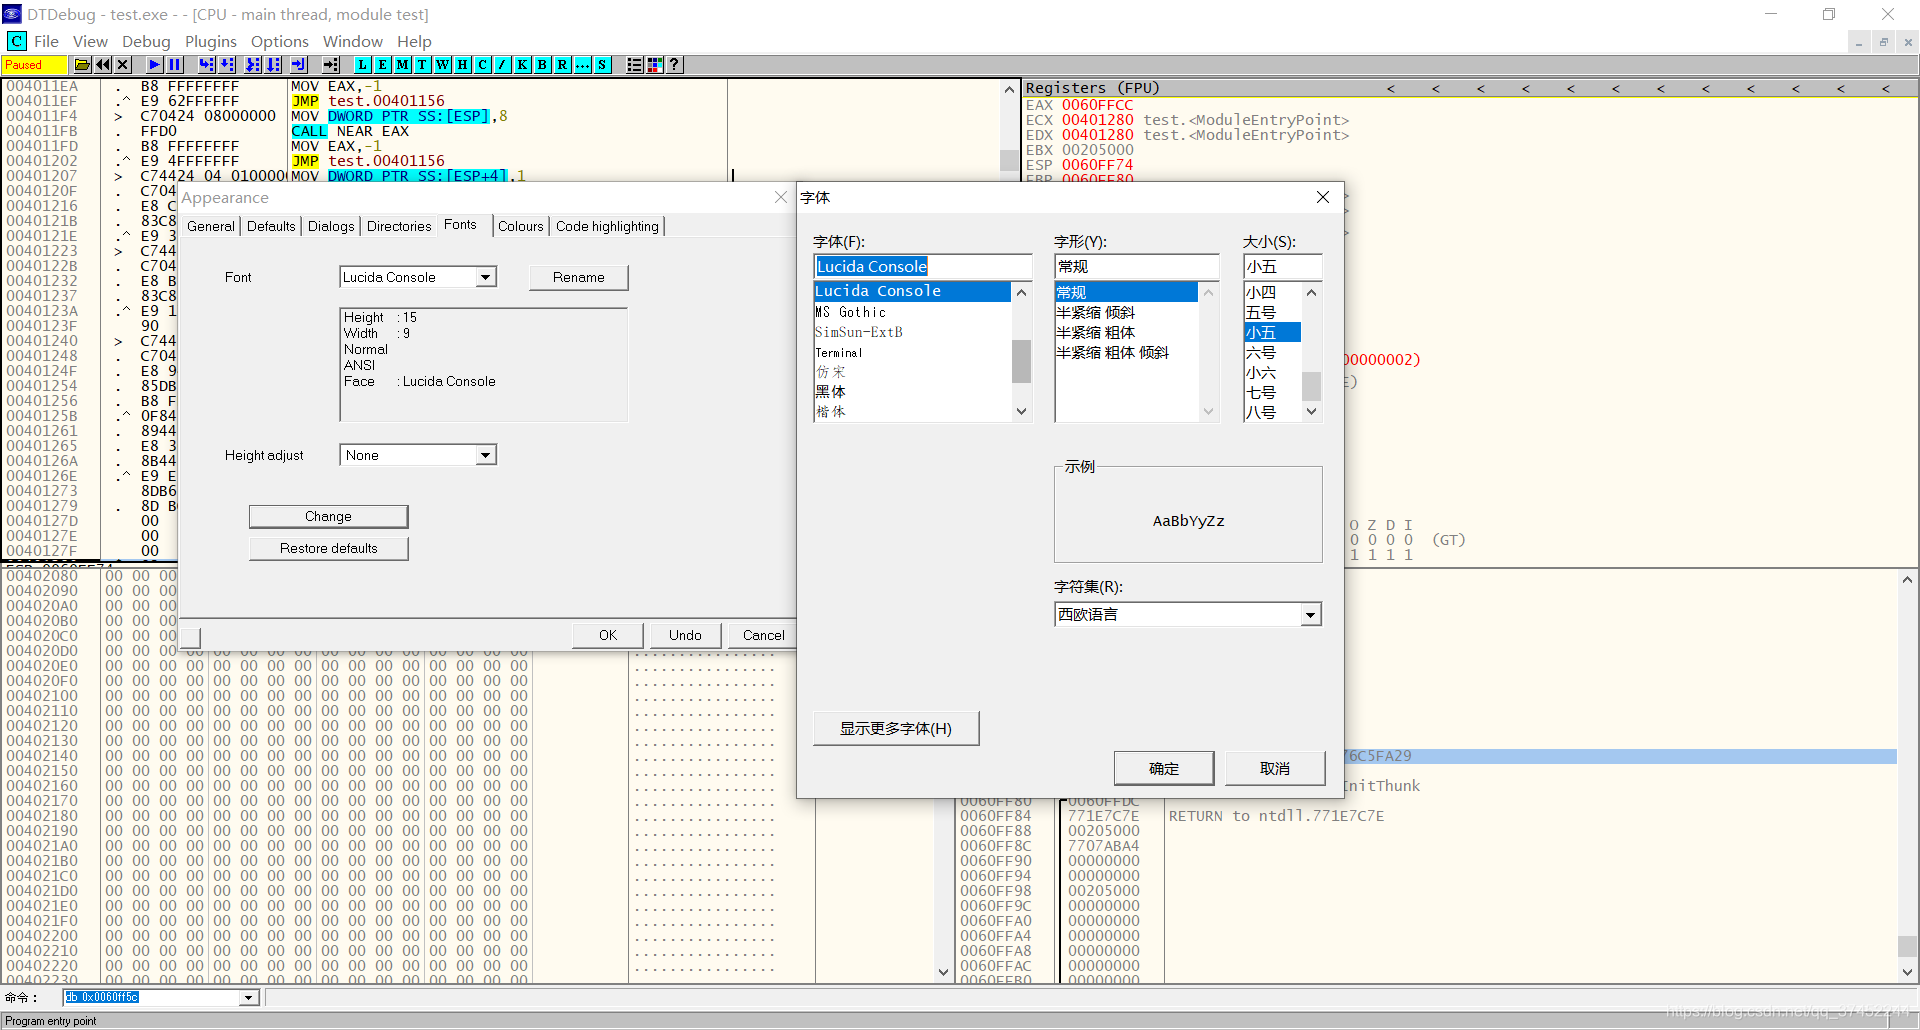This screenshot has height=1030, width=1920.
Task: Click the 字体(F) font name input field
Action: [x=923, y=267]
